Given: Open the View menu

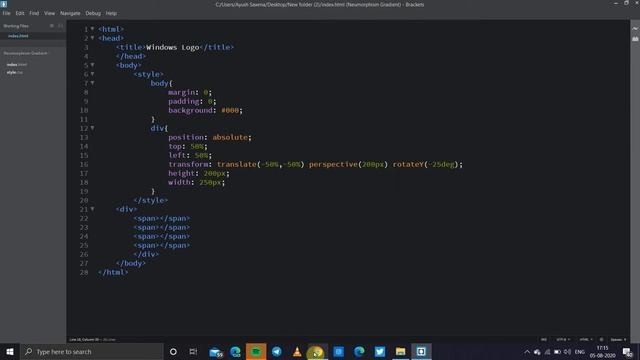Looking at the screenshot, I should click(49, 13).
